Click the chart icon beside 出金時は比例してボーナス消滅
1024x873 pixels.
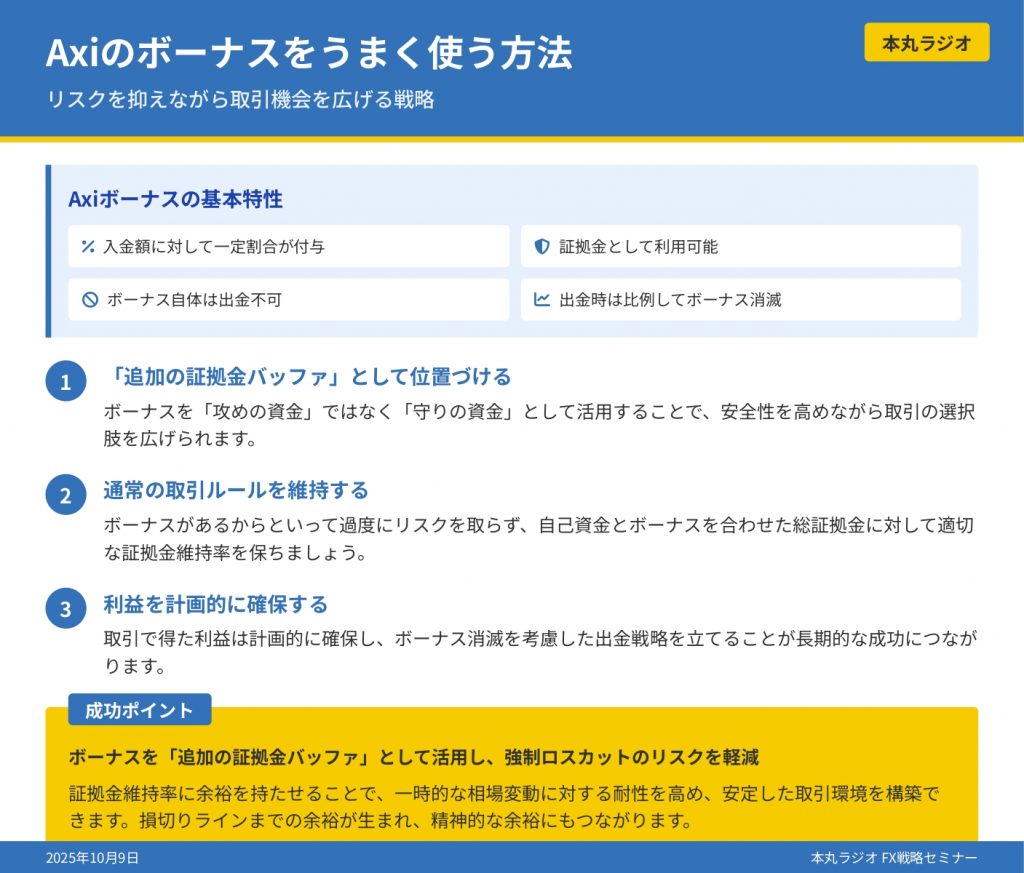[542, 299]
